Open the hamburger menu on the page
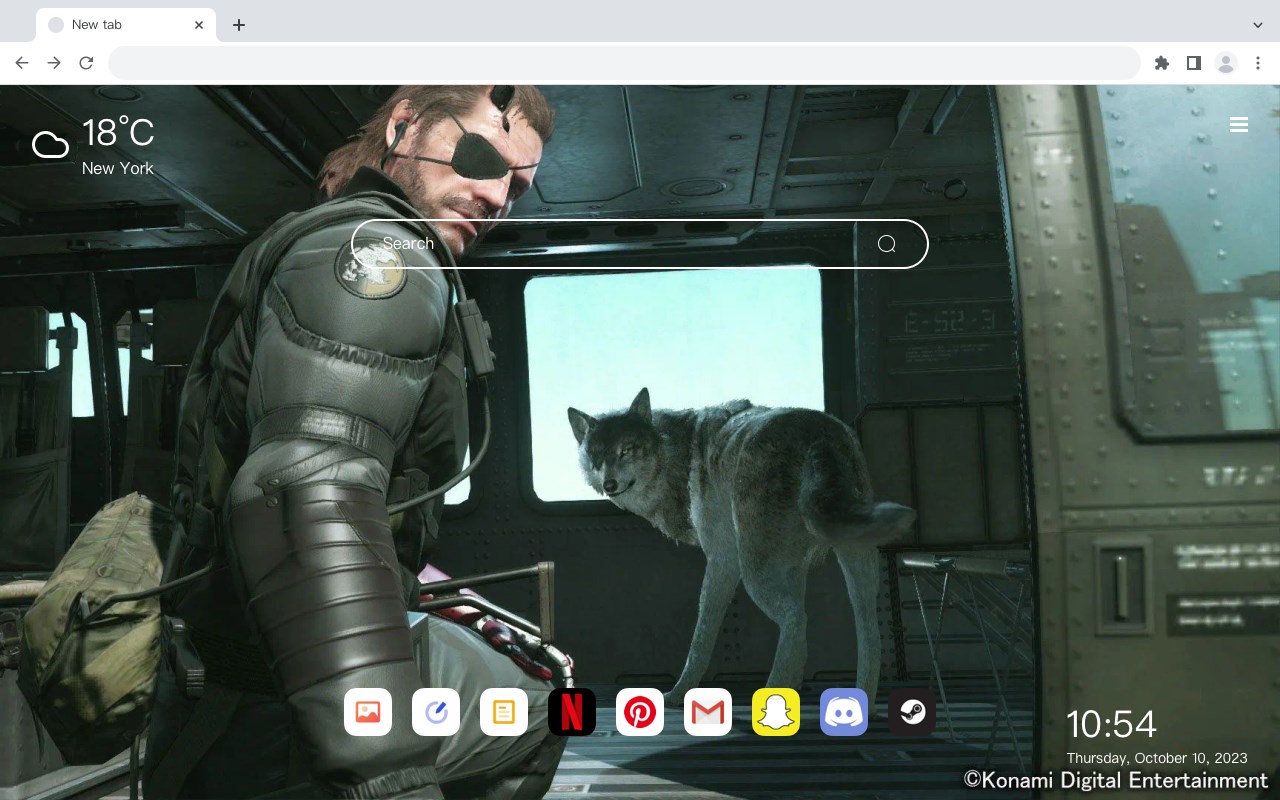Screen dimensions: 1280x800 [x=1239, y=125]
